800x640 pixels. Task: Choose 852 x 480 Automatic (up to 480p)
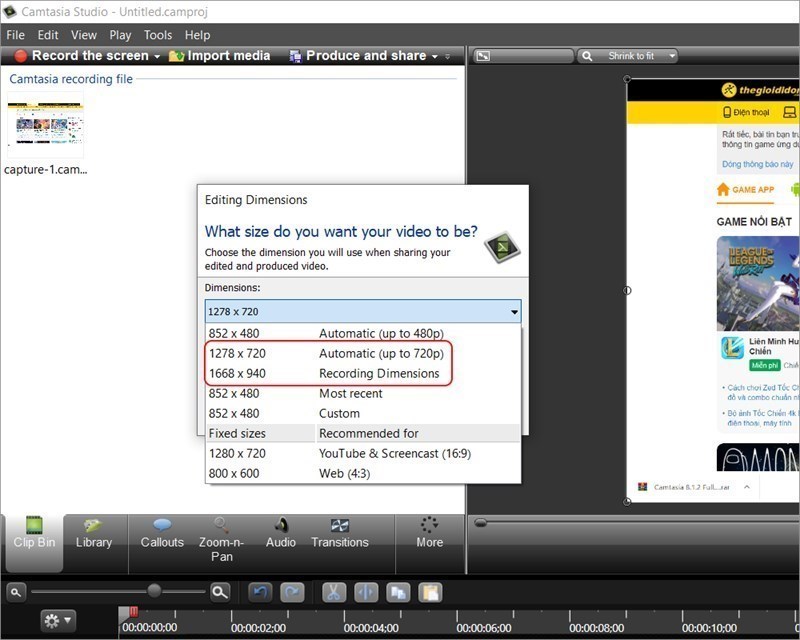coord(363,333)
